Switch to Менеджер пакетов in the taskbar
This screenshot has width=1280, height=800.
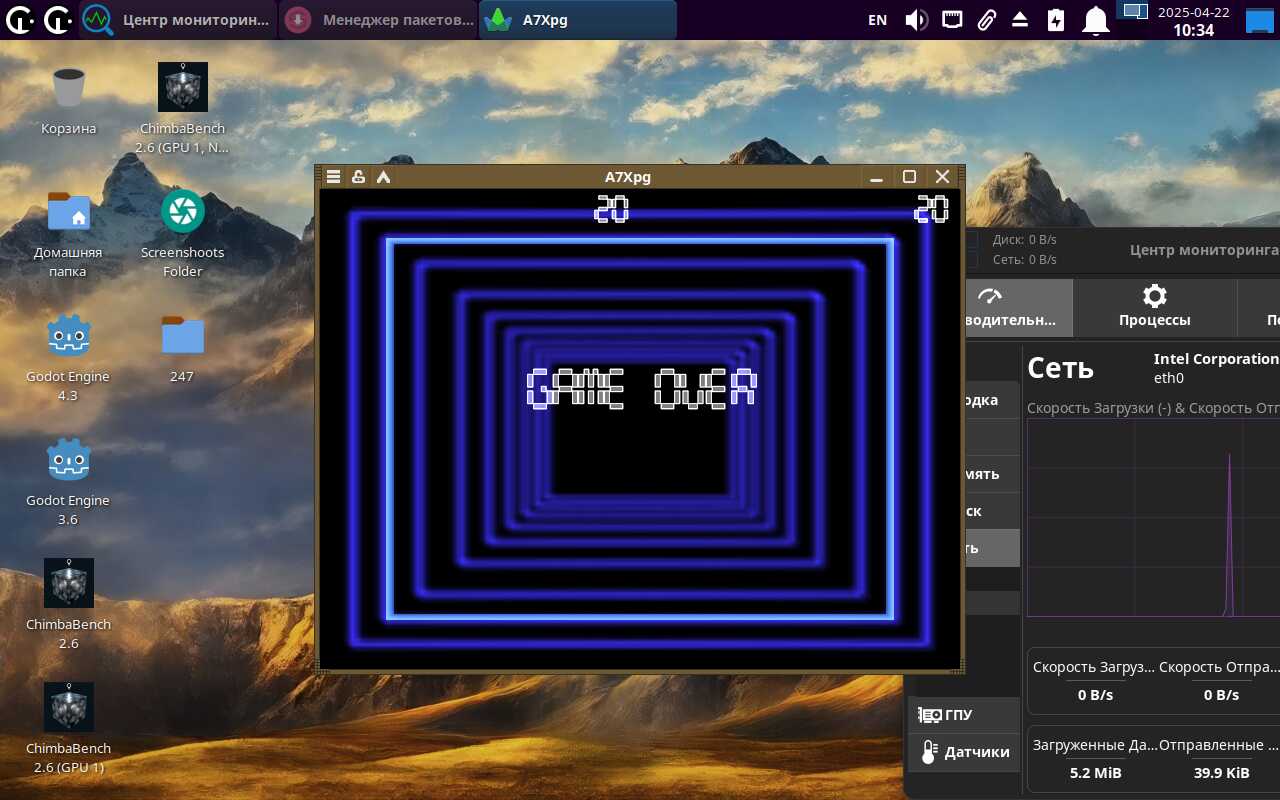point(378,19)
